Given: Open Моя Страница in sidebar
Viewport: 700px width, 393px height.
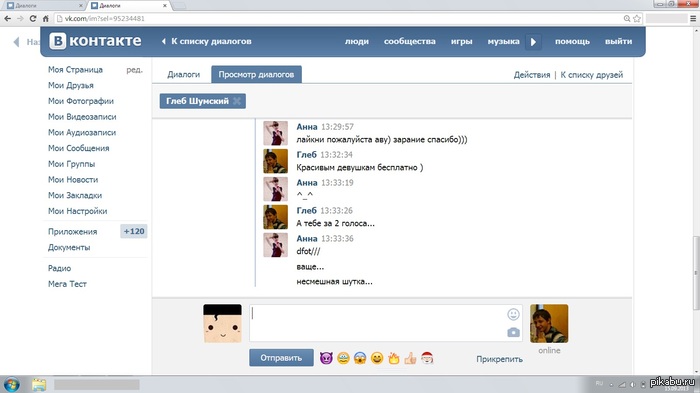Looking at the screenshot, I should click(75, 70).
